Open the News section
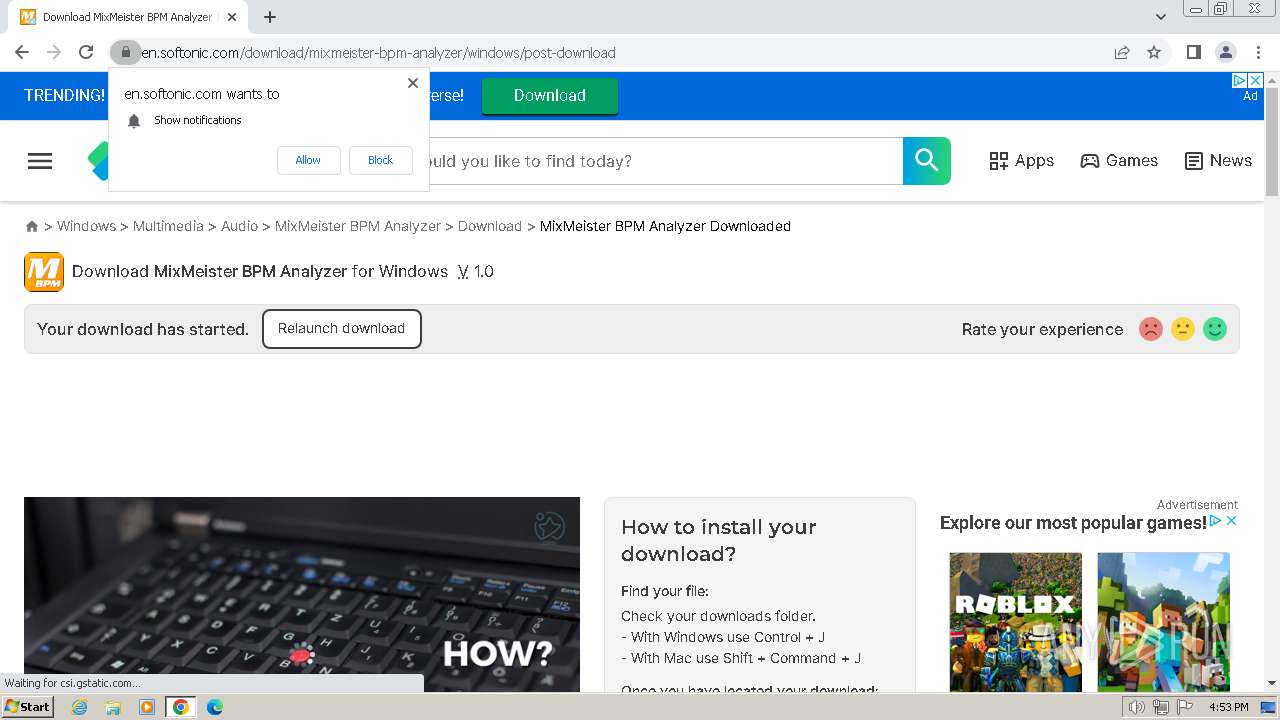 pos(1218,161)
